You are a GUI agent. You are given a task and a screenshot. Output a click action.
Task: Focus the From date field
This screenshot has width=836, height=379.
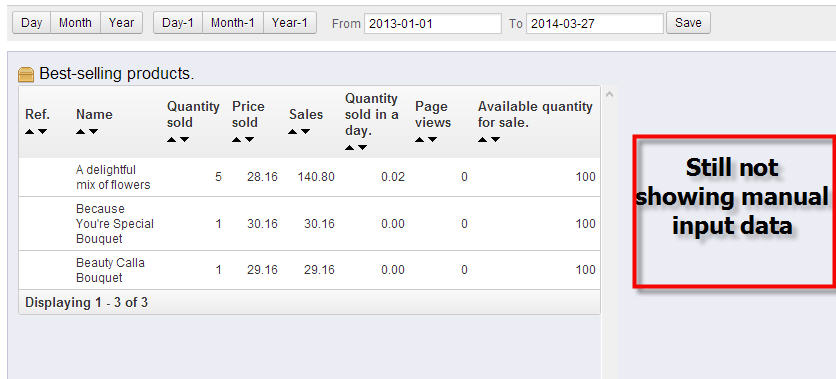tap(433, 23)
